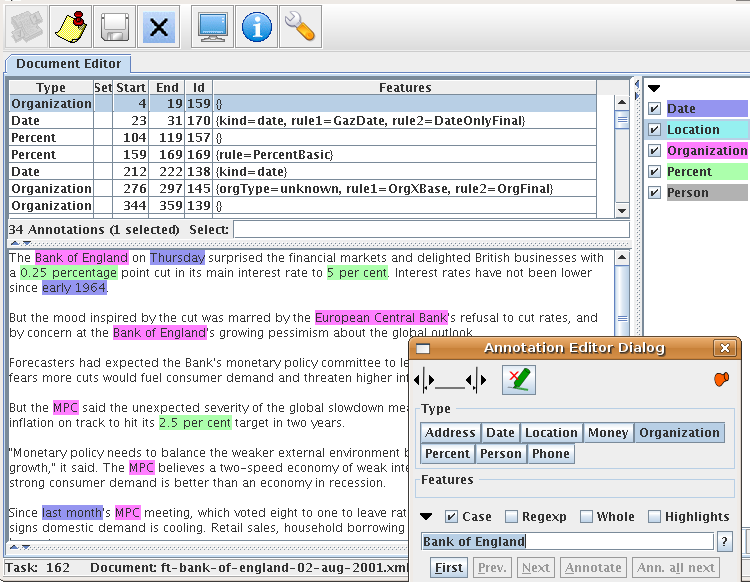750x582 pixels.
Task: Focus the Select filter input field
Action: point(431,230)
